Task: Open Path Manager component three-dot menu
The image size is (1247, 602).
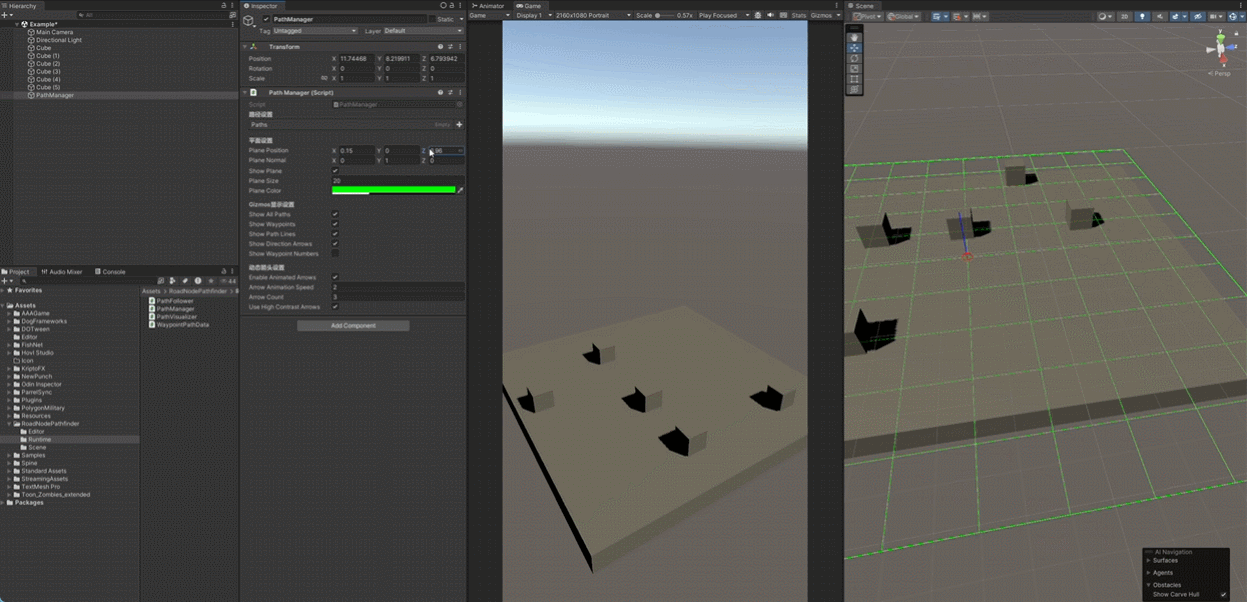Action: point(460,92)
